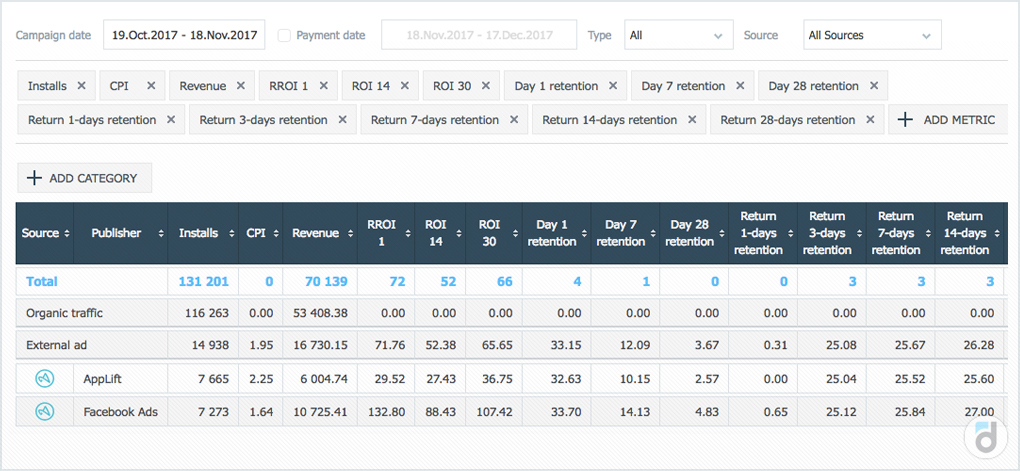Screen dimensions: 1020x471
Task: Remove the Installs metric chip
Action: point(81,86)
